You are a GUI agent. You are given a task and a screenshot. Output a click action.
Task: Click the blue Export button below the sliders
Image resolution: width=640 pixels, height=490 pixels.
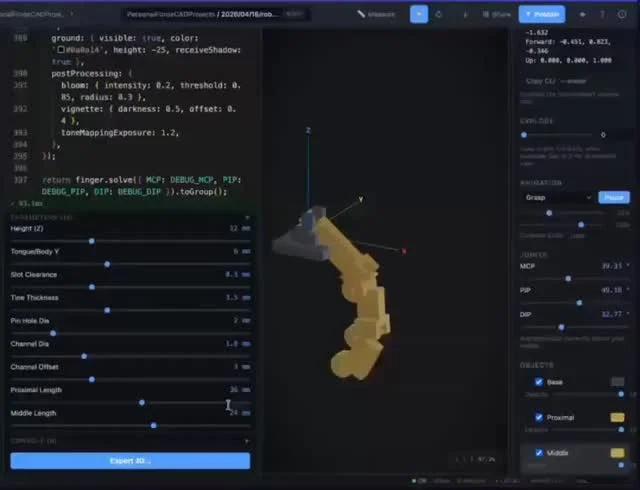click(x=130, y=461)
